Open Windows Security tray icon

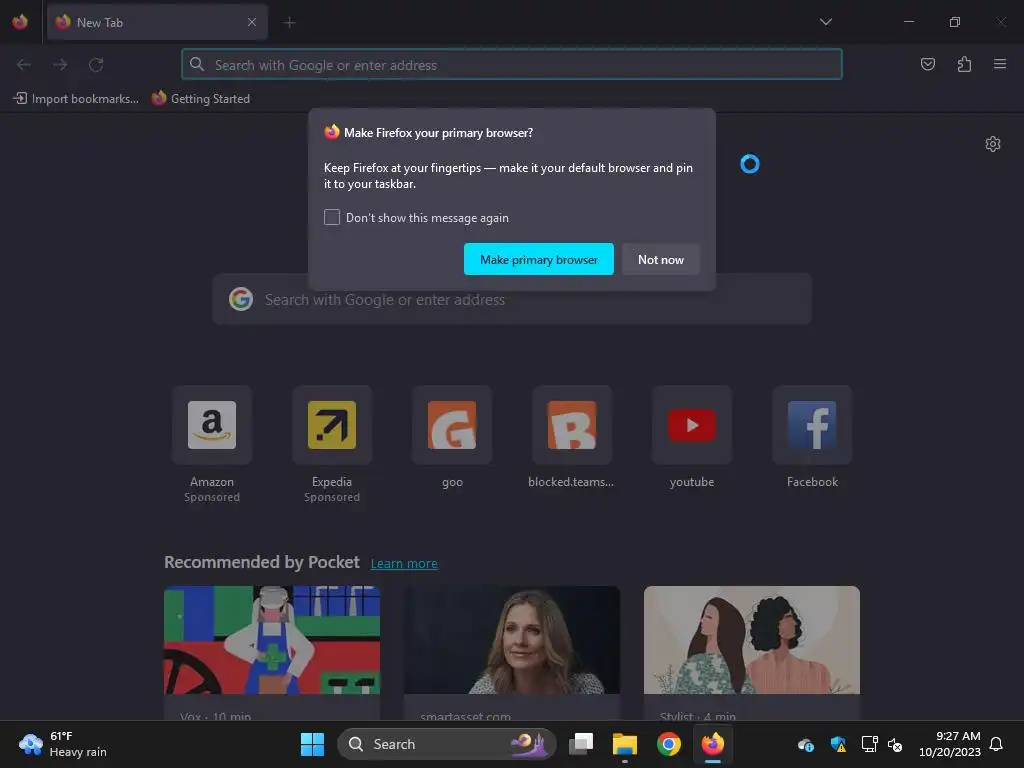tap(838, 744)
